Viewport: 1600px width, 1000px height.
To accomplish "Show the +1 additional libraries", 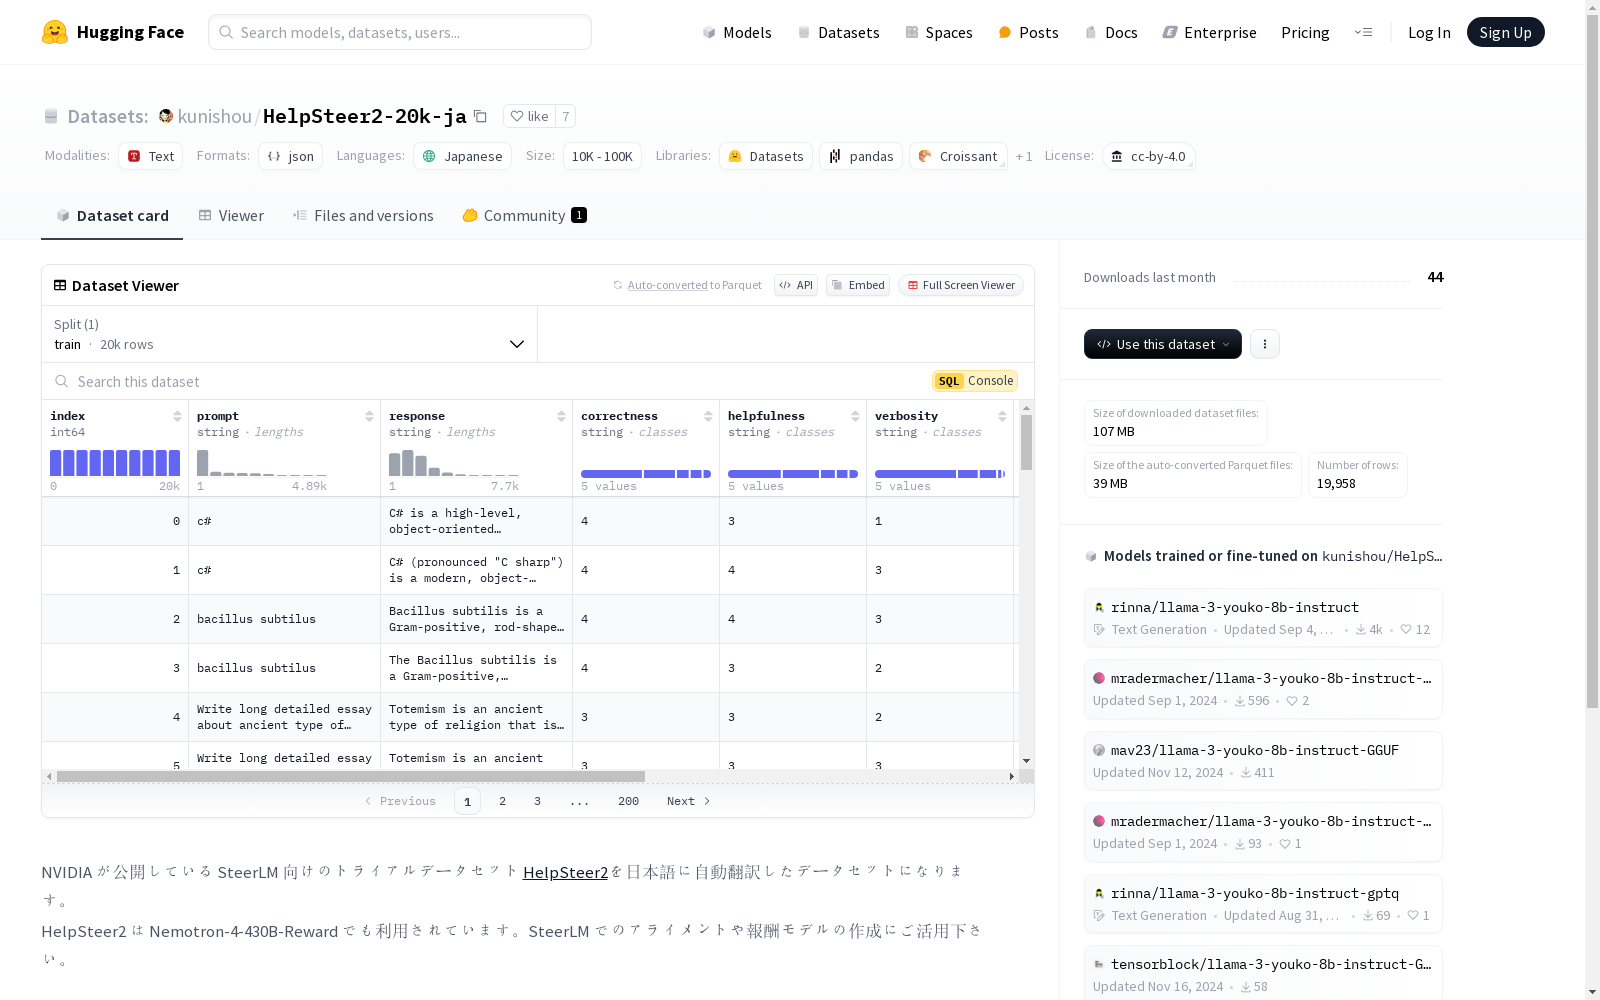I will 1024,156.
